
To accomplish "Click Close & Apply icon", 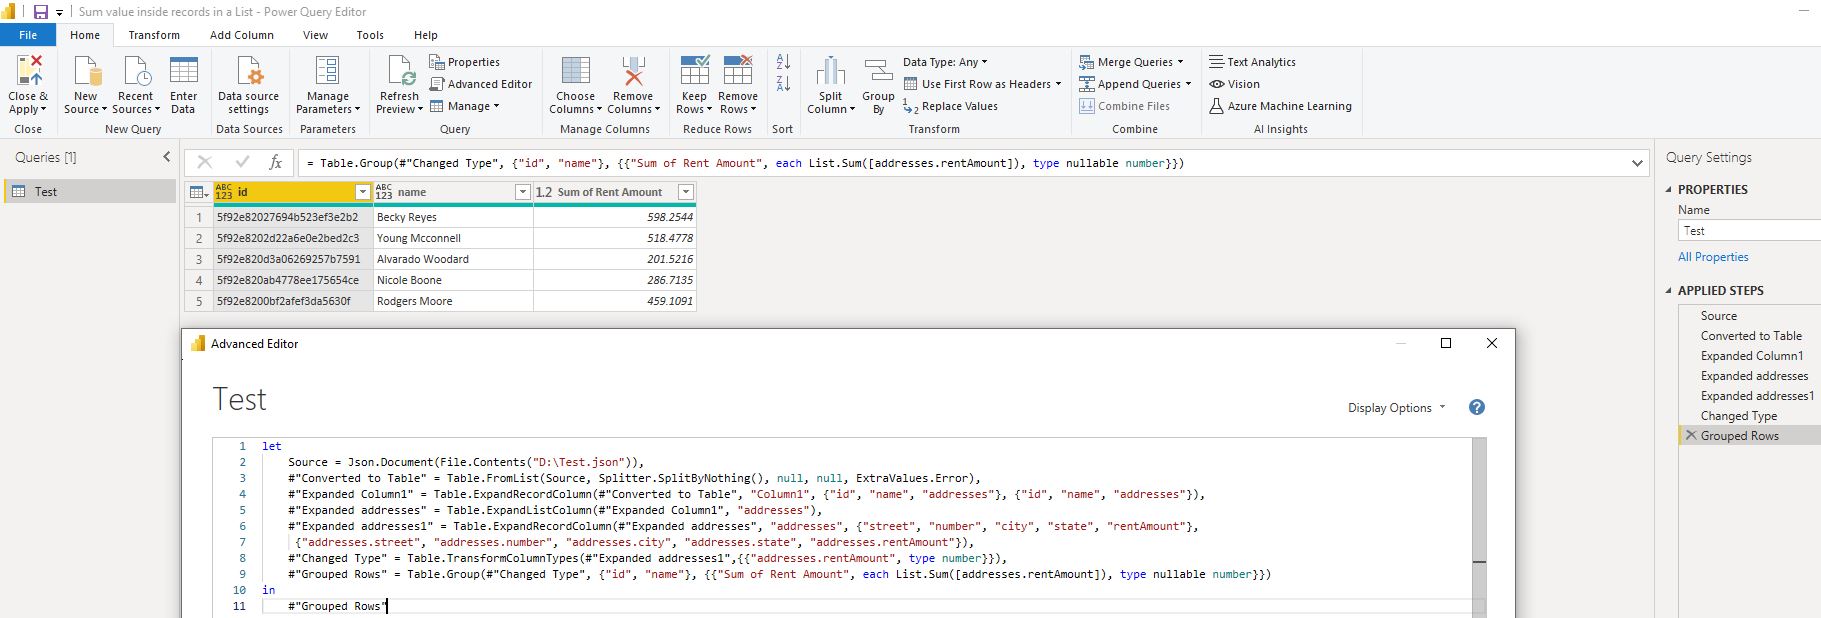I will click(x=28, y=70).
